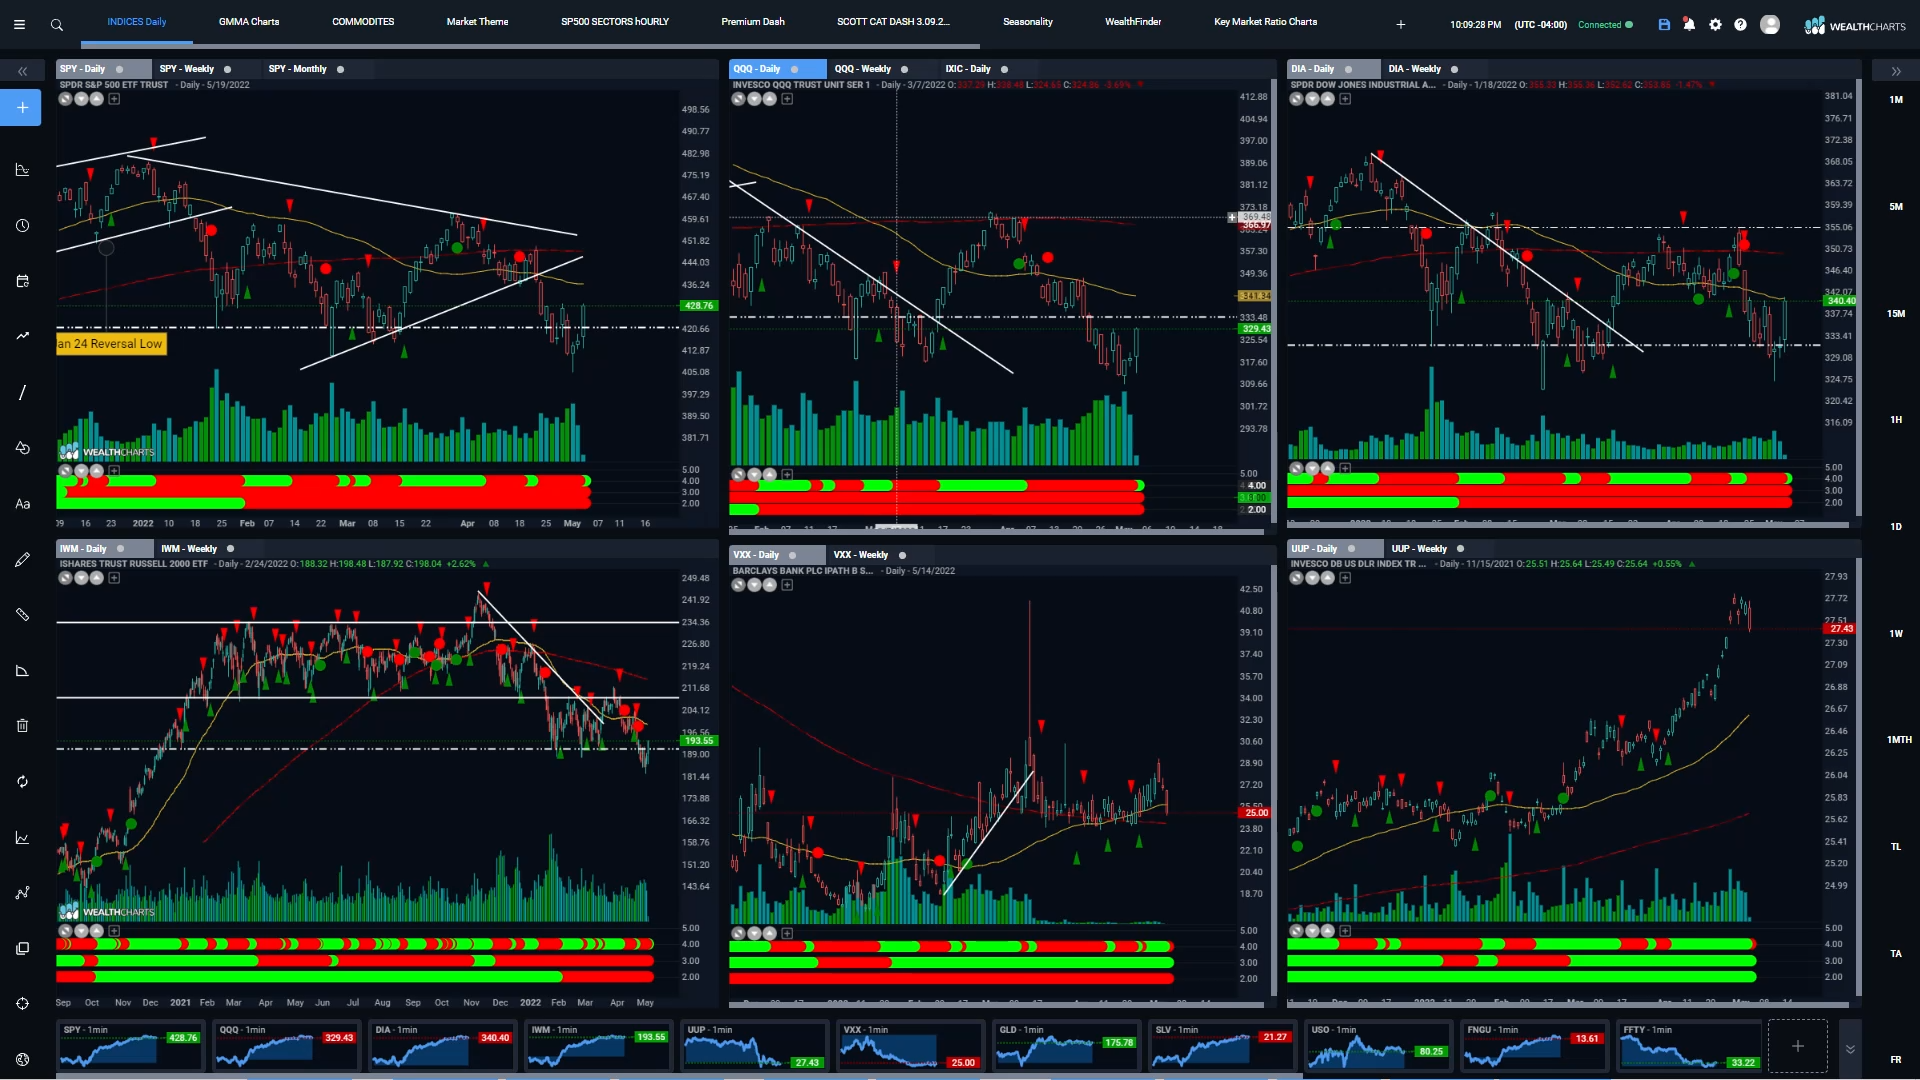Viewport: 1920px width, 1080px height.
Task: Click the blue save layout icon
Action: click(1664, 25)
